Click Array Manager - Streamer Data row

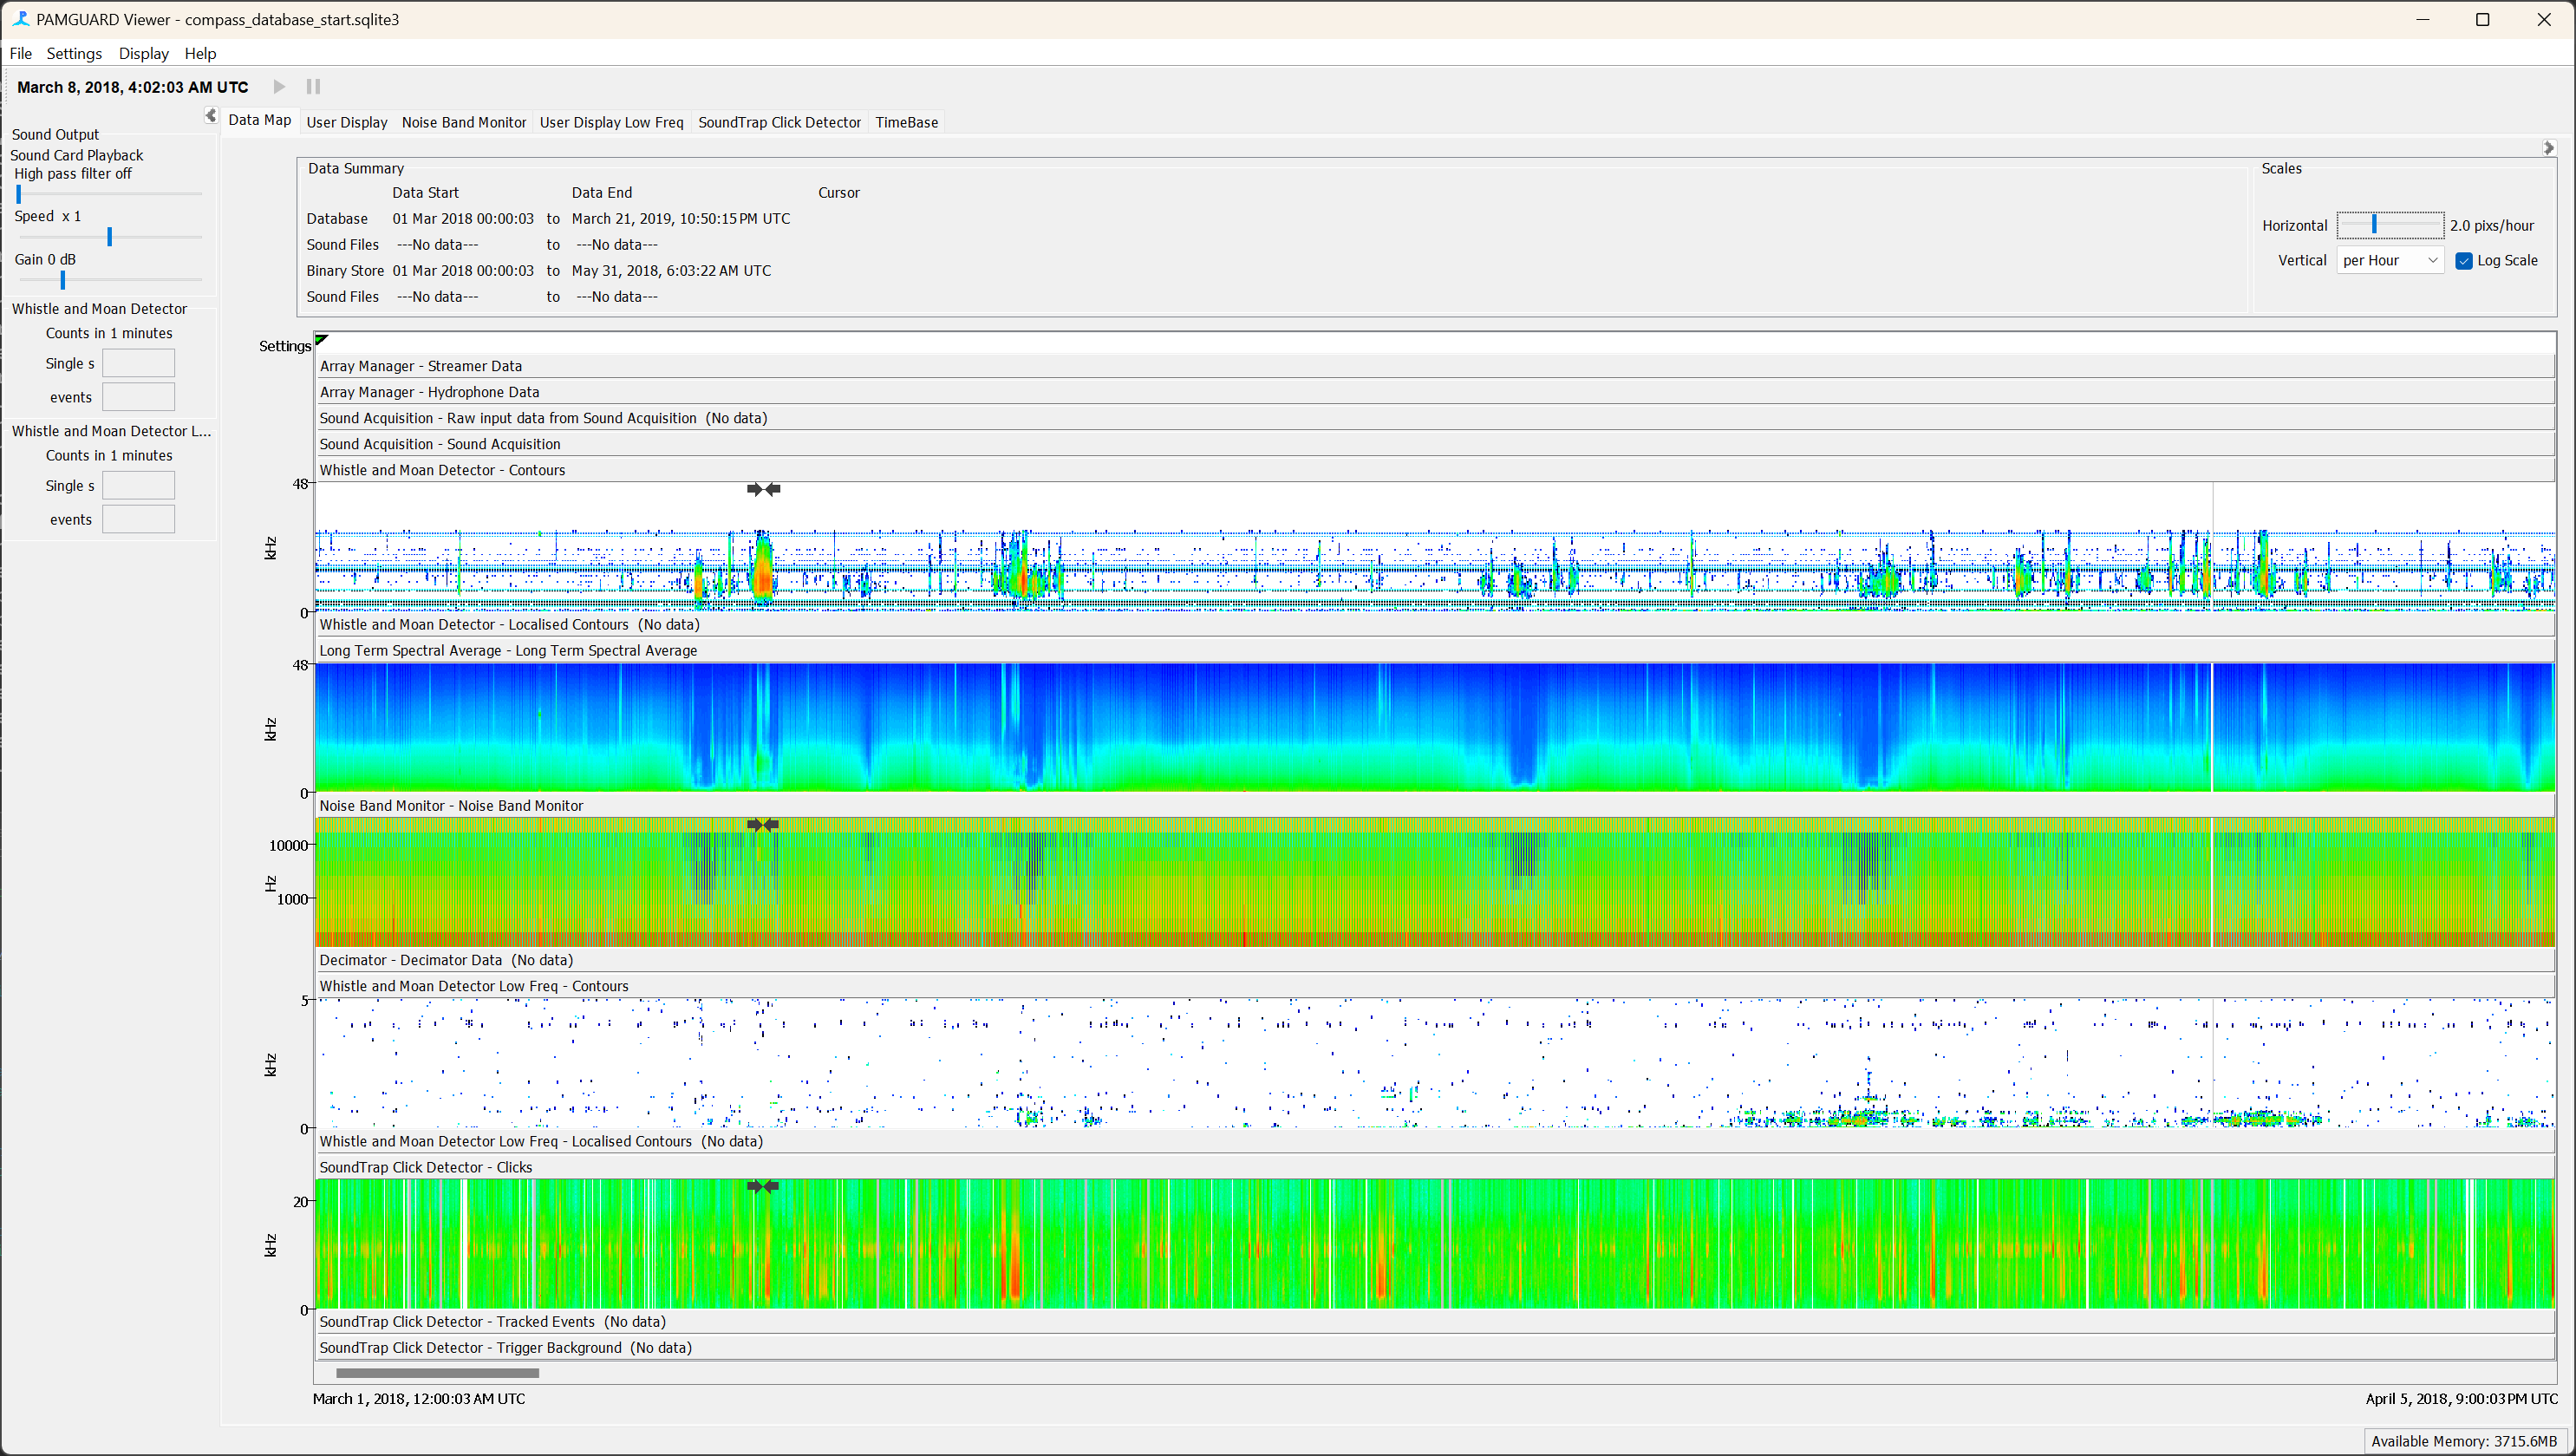click(x=1435, y=366)
